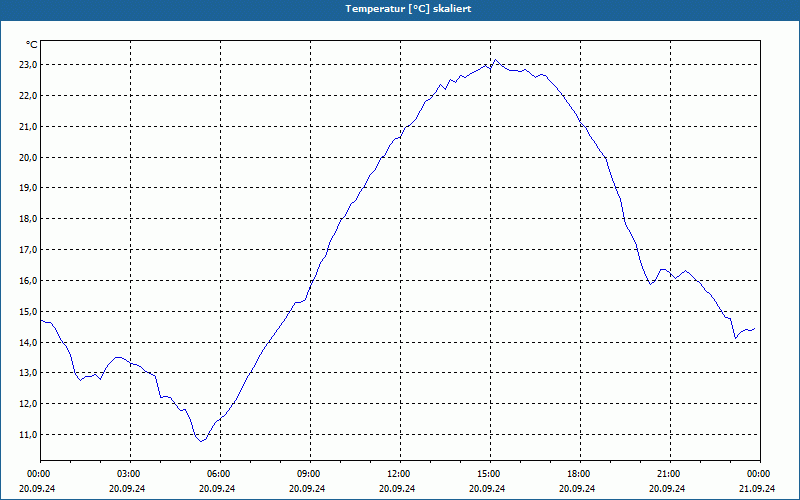The image size is (800, 500).
Task: Select the 09:00 time tick label
Action: pos(308,474)
